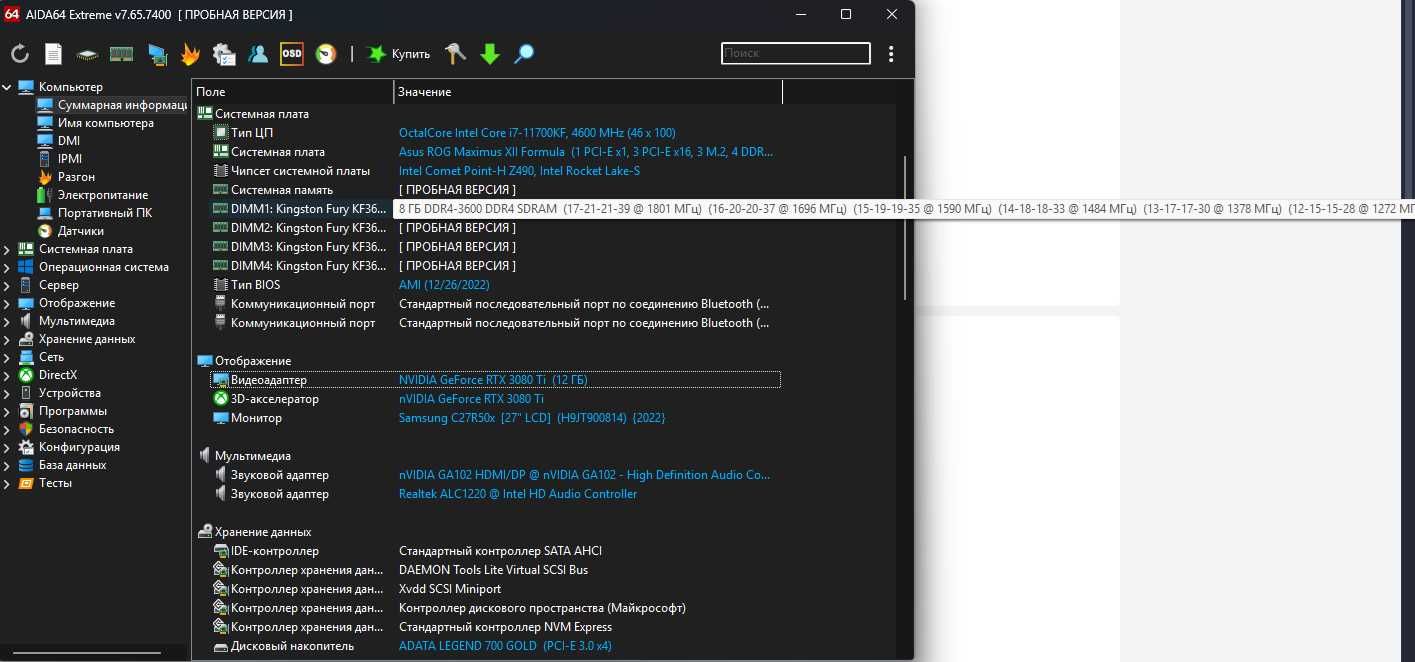Viewport: 1415px width, 662px height.
Task: Select the Дисковый накопитель row
Action: click(x=495, y=646)
